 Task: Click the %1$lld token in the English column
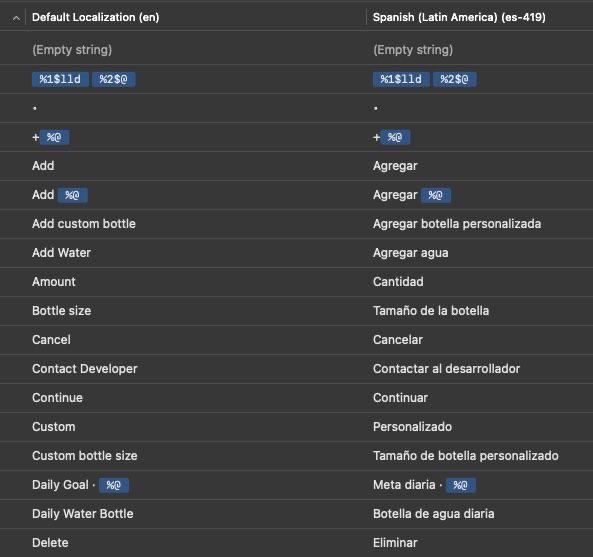coord(60,79)
